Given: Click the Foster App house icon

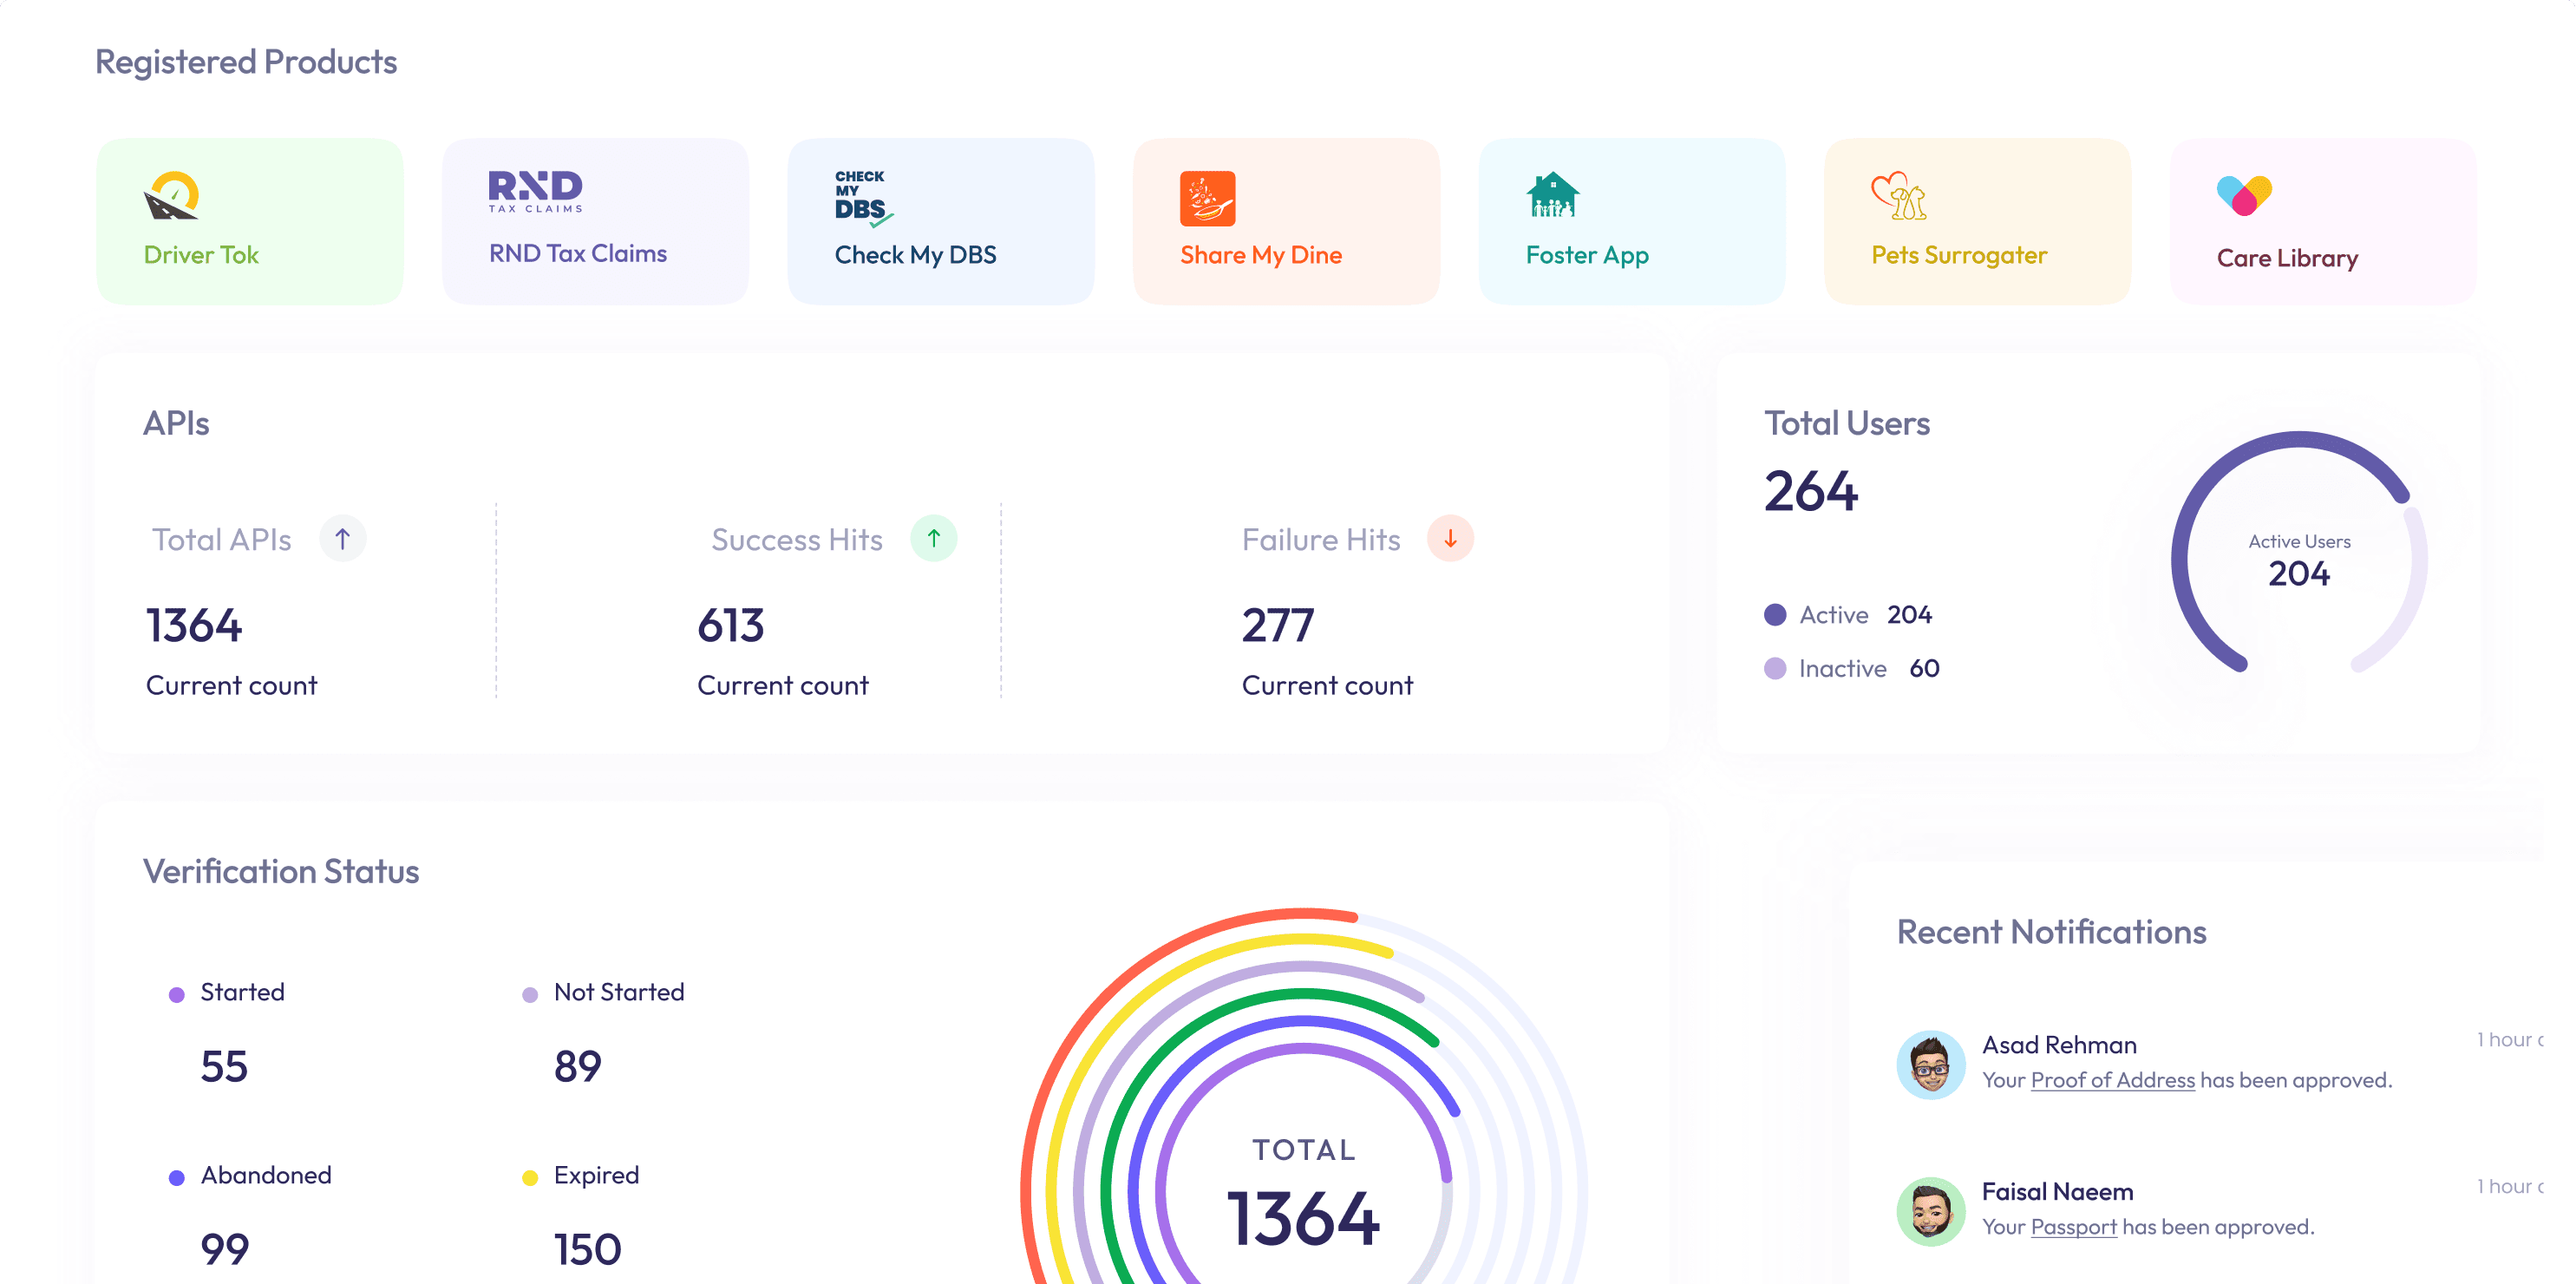Looking at the screenshot, I should click(x=1552, y=195).
